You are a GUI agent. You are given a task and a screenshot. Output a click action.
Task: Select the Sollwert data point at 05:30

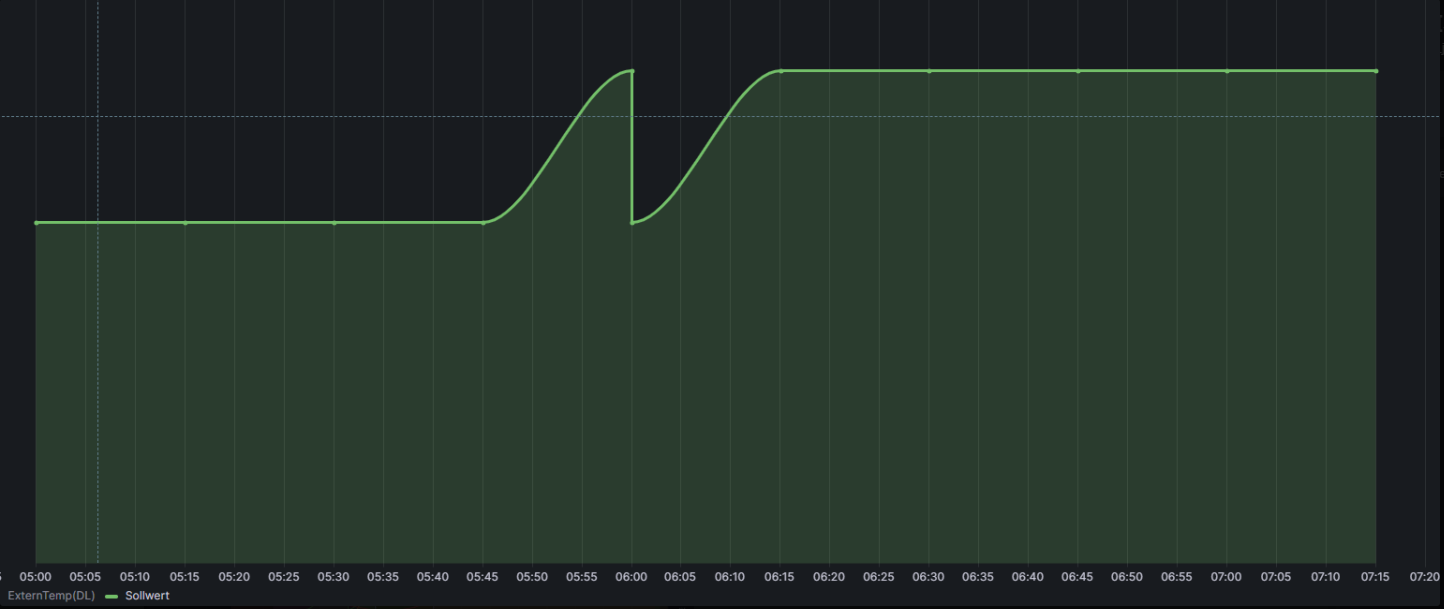coord(334,223)
